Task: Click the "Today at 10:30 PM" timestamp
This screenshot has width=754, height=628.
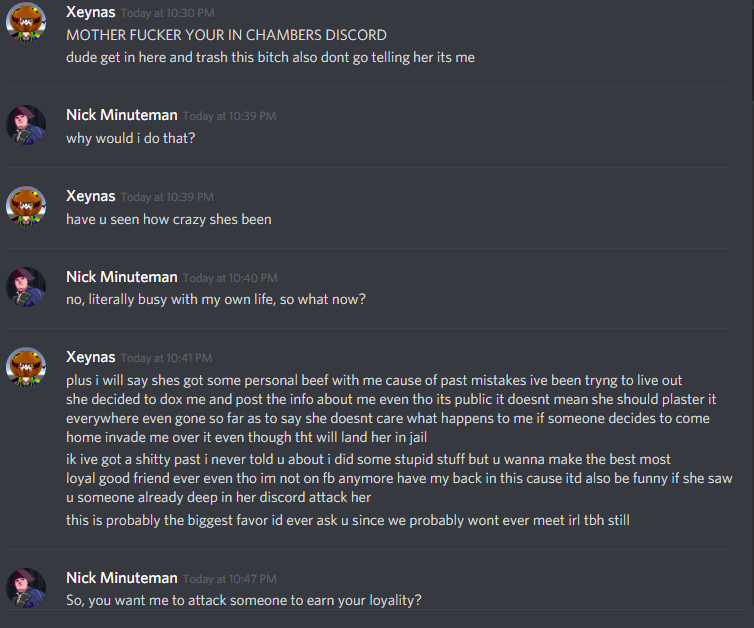Action: [167, 14]
